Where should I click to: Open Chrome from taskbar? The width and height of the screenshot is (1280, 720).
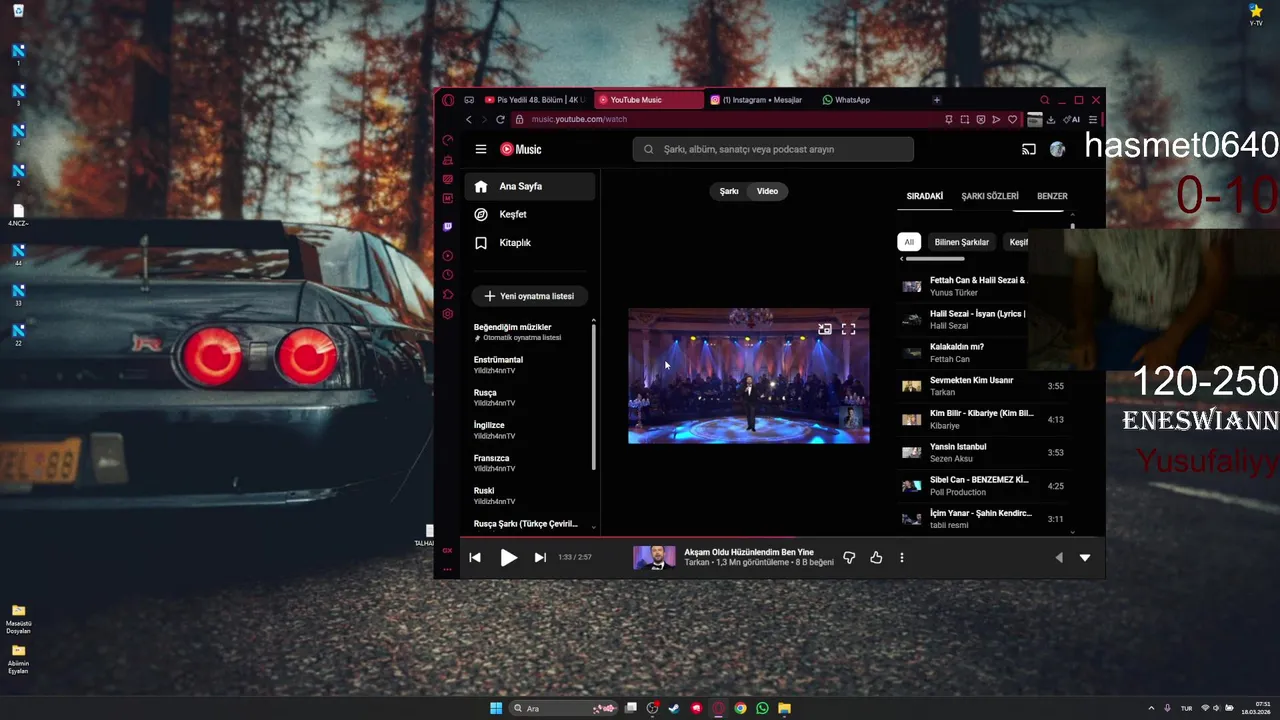[x=740, y=708]
